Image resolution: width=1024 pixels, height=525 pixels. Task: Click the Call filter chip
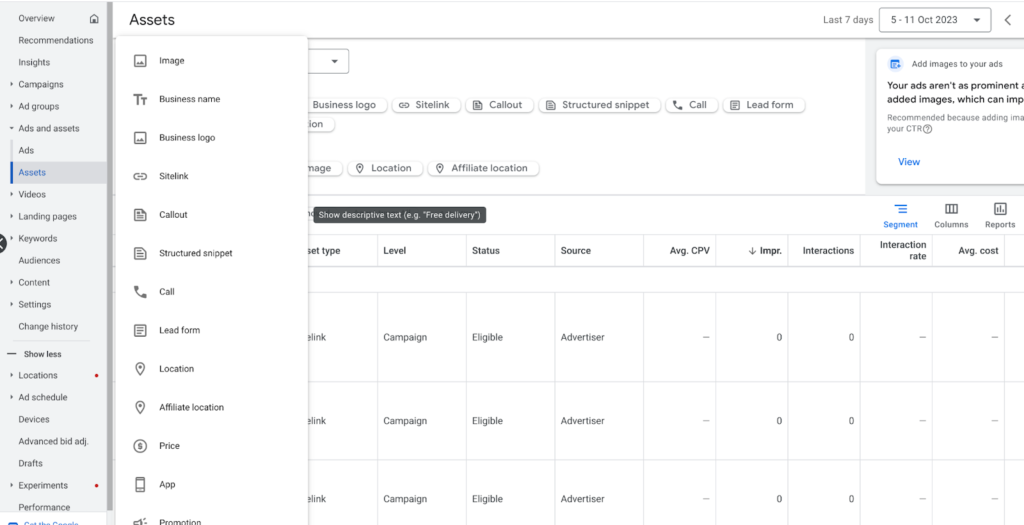[691, 105]
